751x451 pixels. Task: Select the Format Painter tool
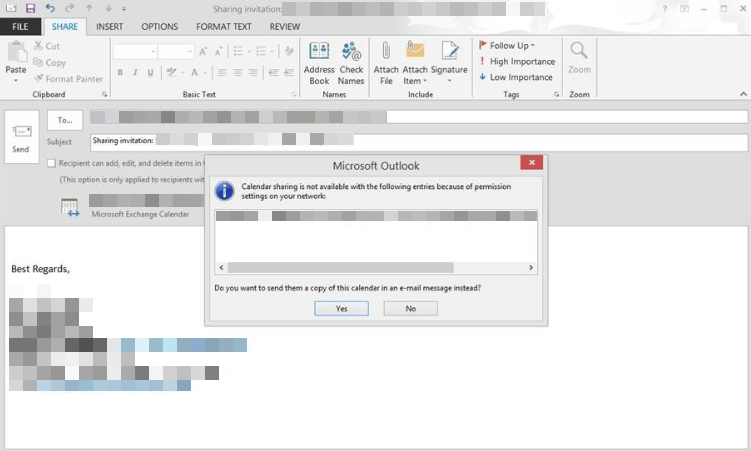pos(68,79)
